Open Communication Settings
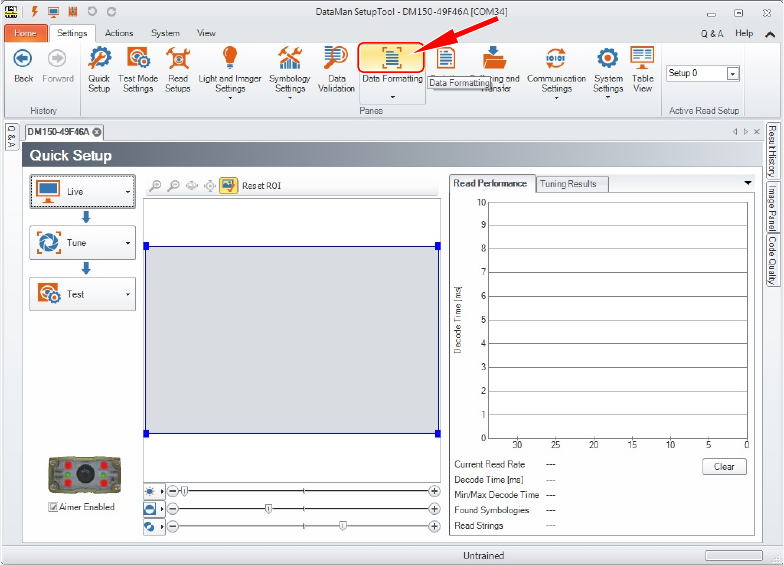The image size is (784, 565). [x=556, y=70]
